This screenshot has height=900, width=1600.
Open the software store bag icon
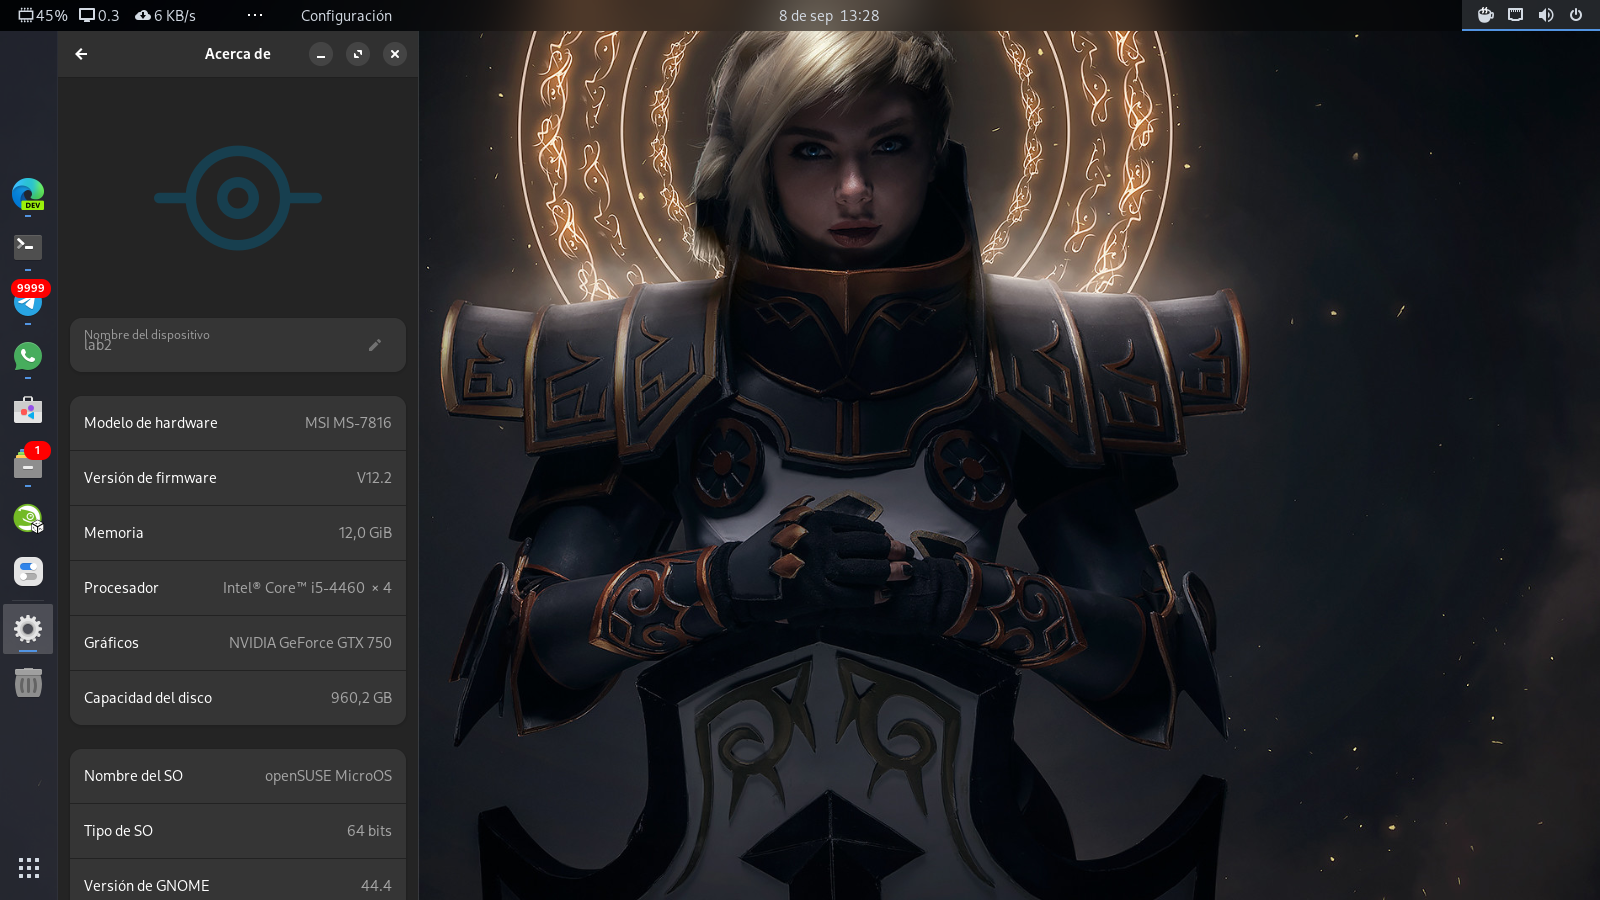tap(28, 410)
